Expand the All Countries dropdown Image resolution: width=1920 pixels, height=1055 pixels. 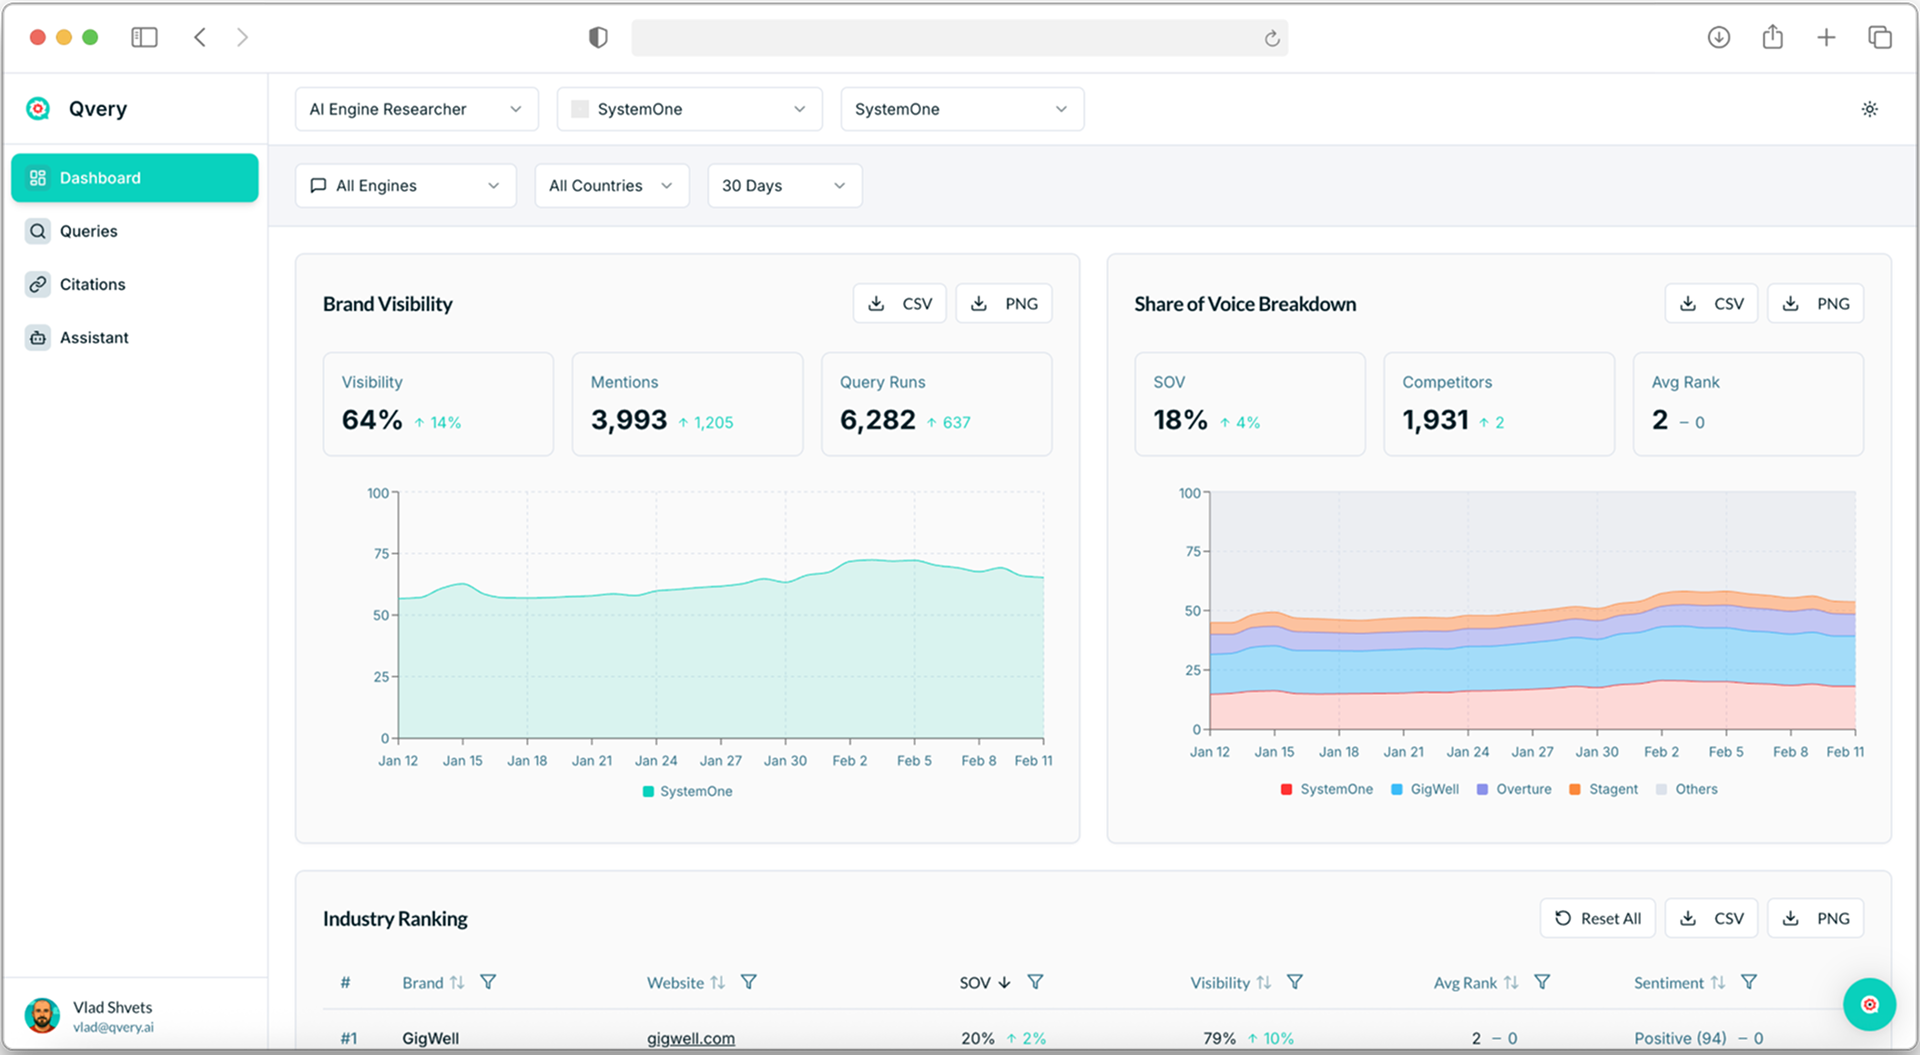(612, 186)
